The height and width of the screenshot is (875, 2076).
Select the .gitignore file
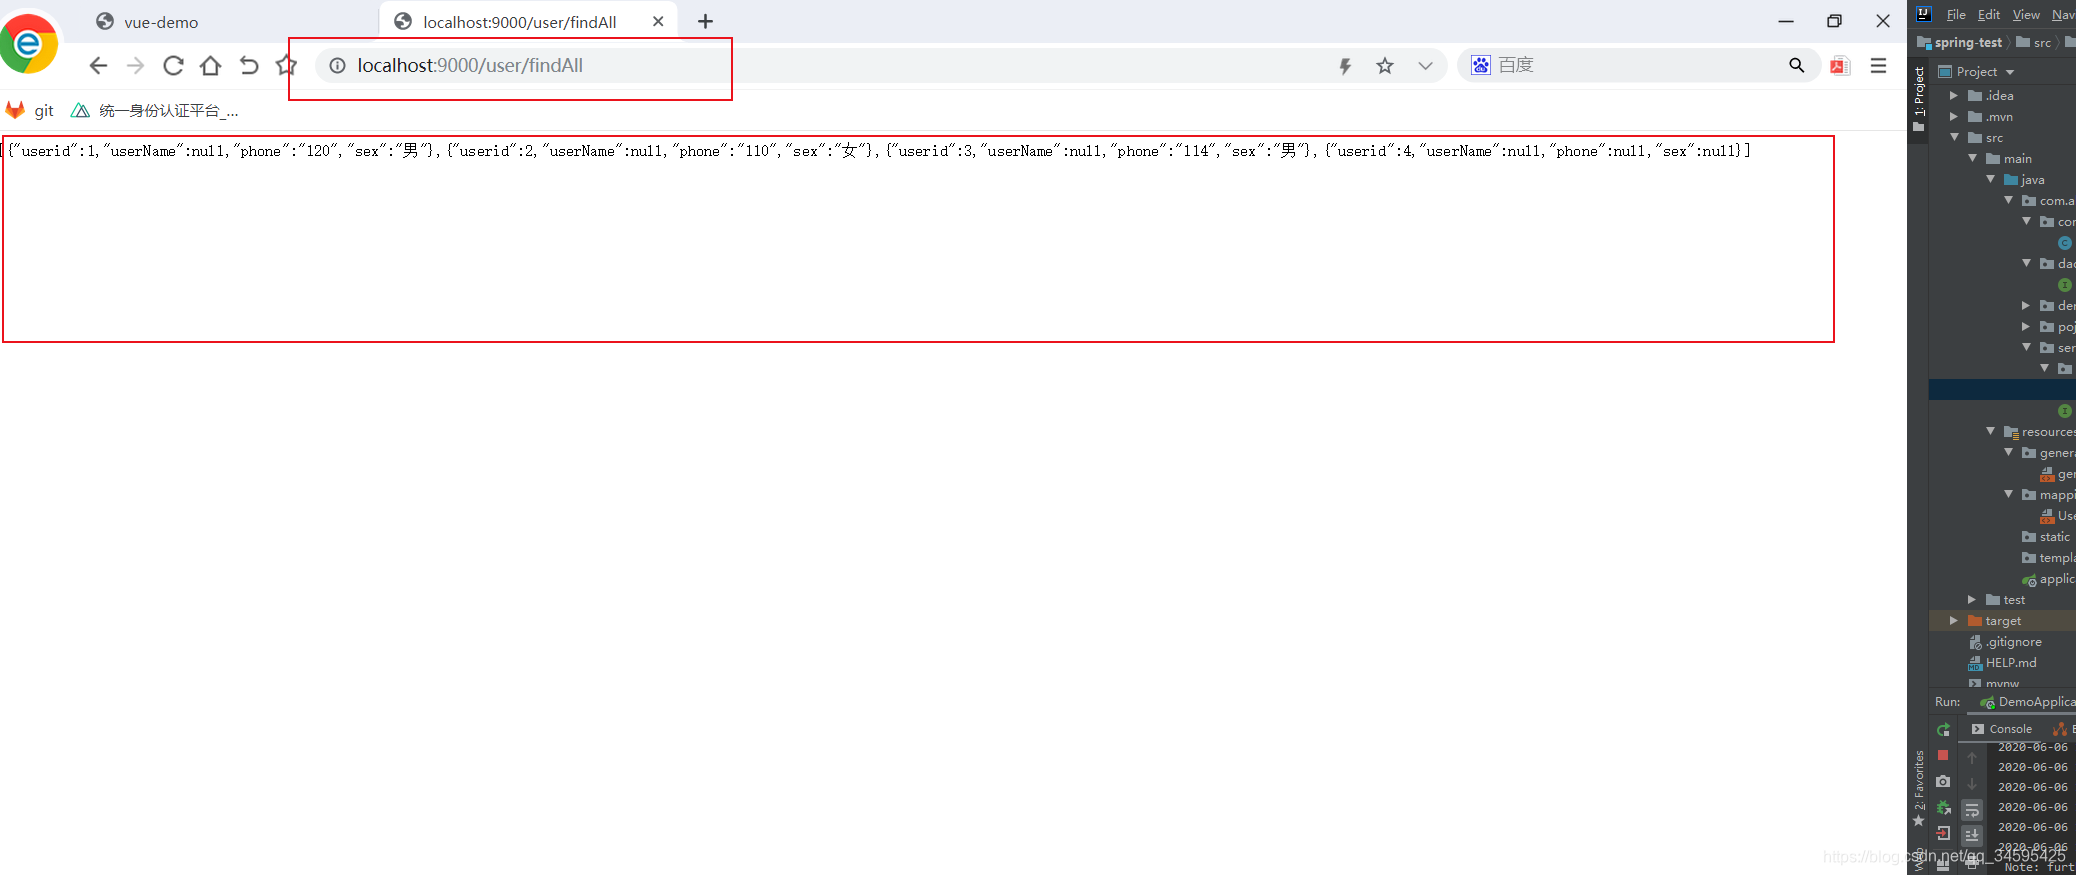(2005, 642)
